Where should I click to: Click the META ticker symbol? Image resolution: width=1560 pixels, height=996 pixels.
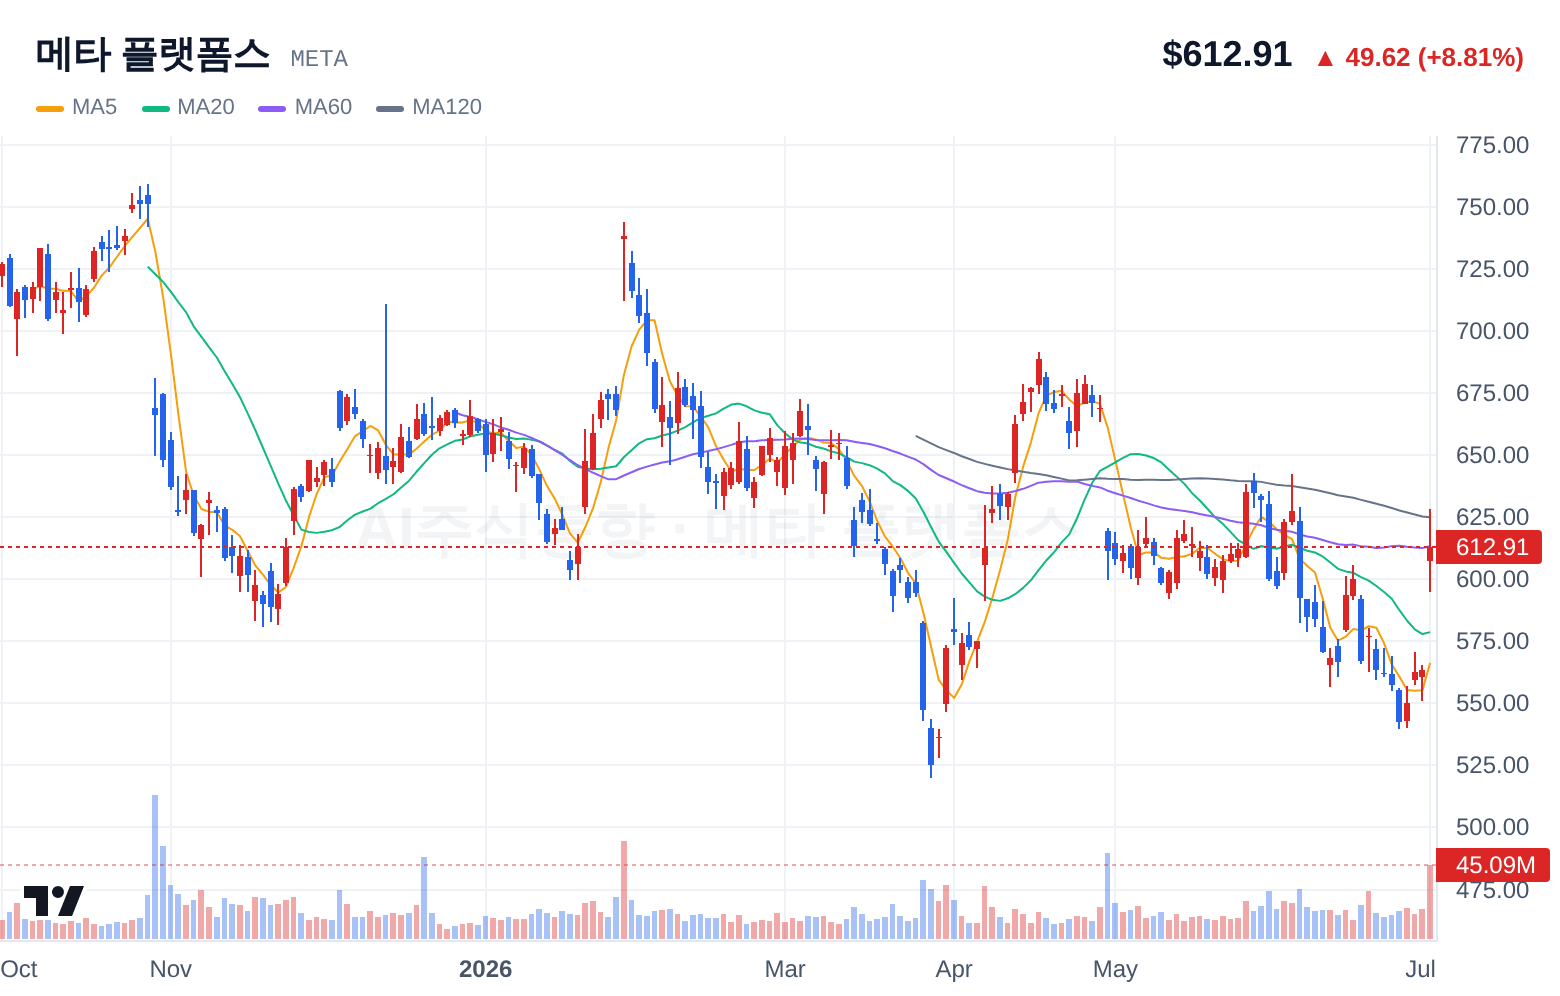319,59
